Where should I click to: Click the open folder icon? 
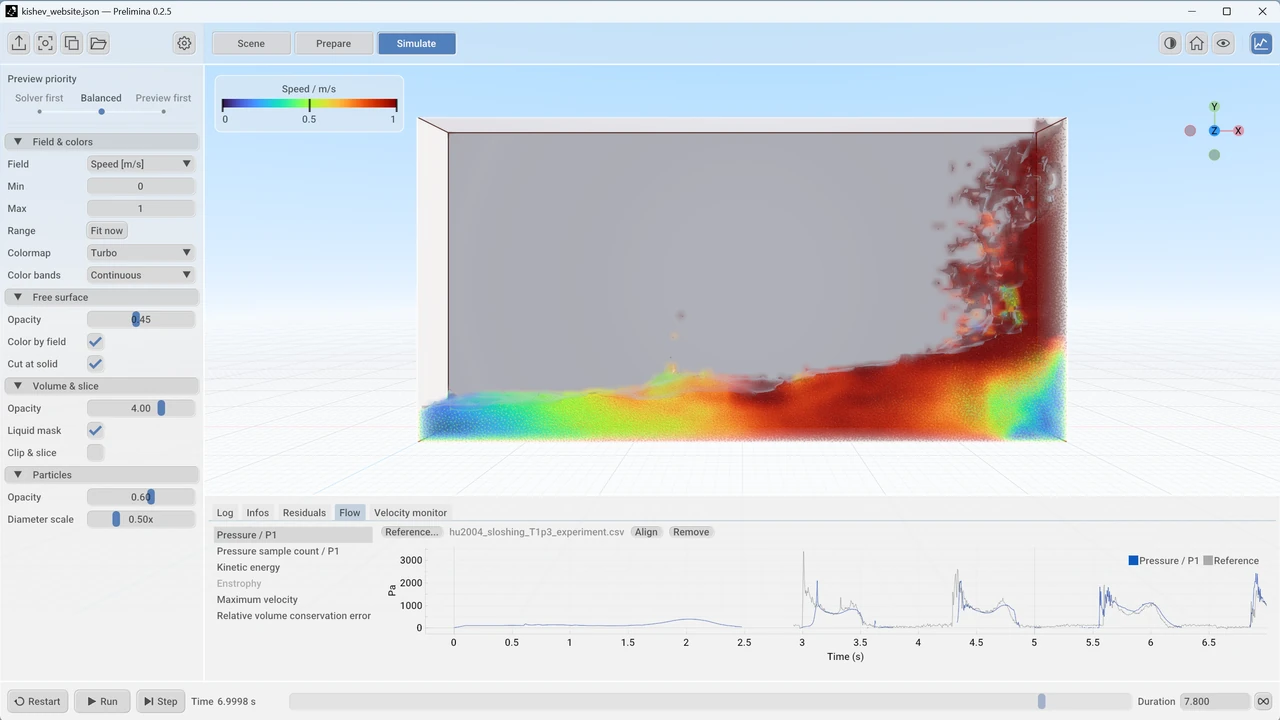click(98, 43)
